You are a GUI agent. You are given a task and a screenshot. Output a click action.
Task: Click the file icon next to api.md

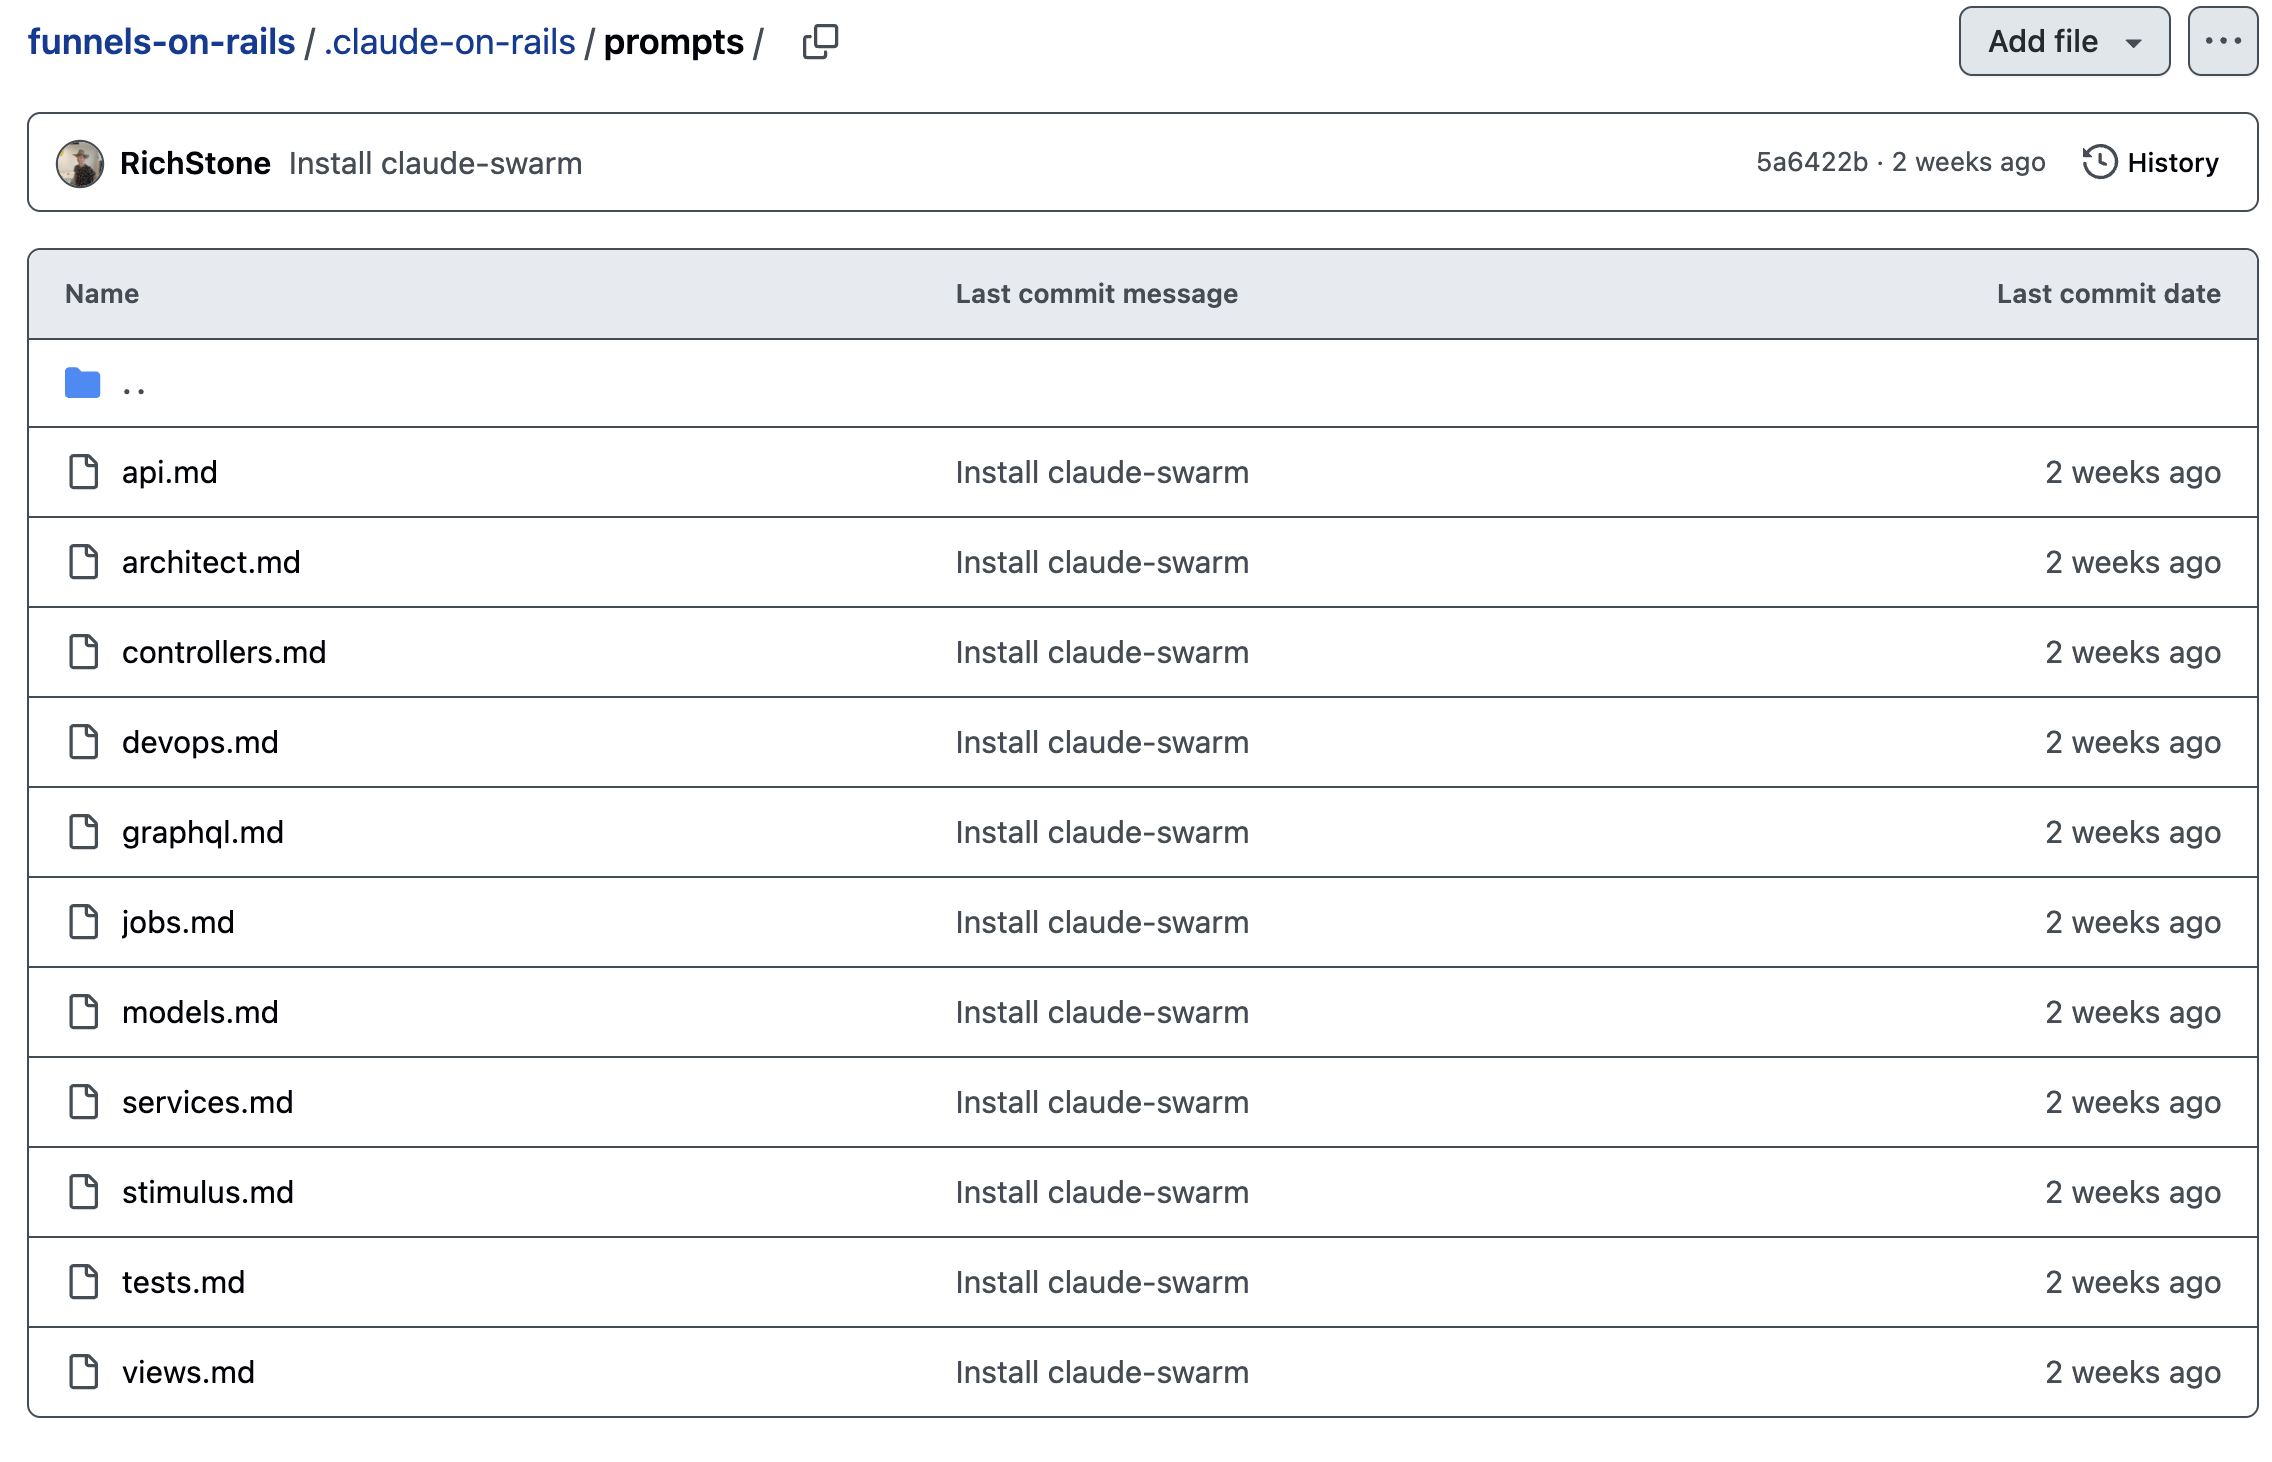pos(84,472)
